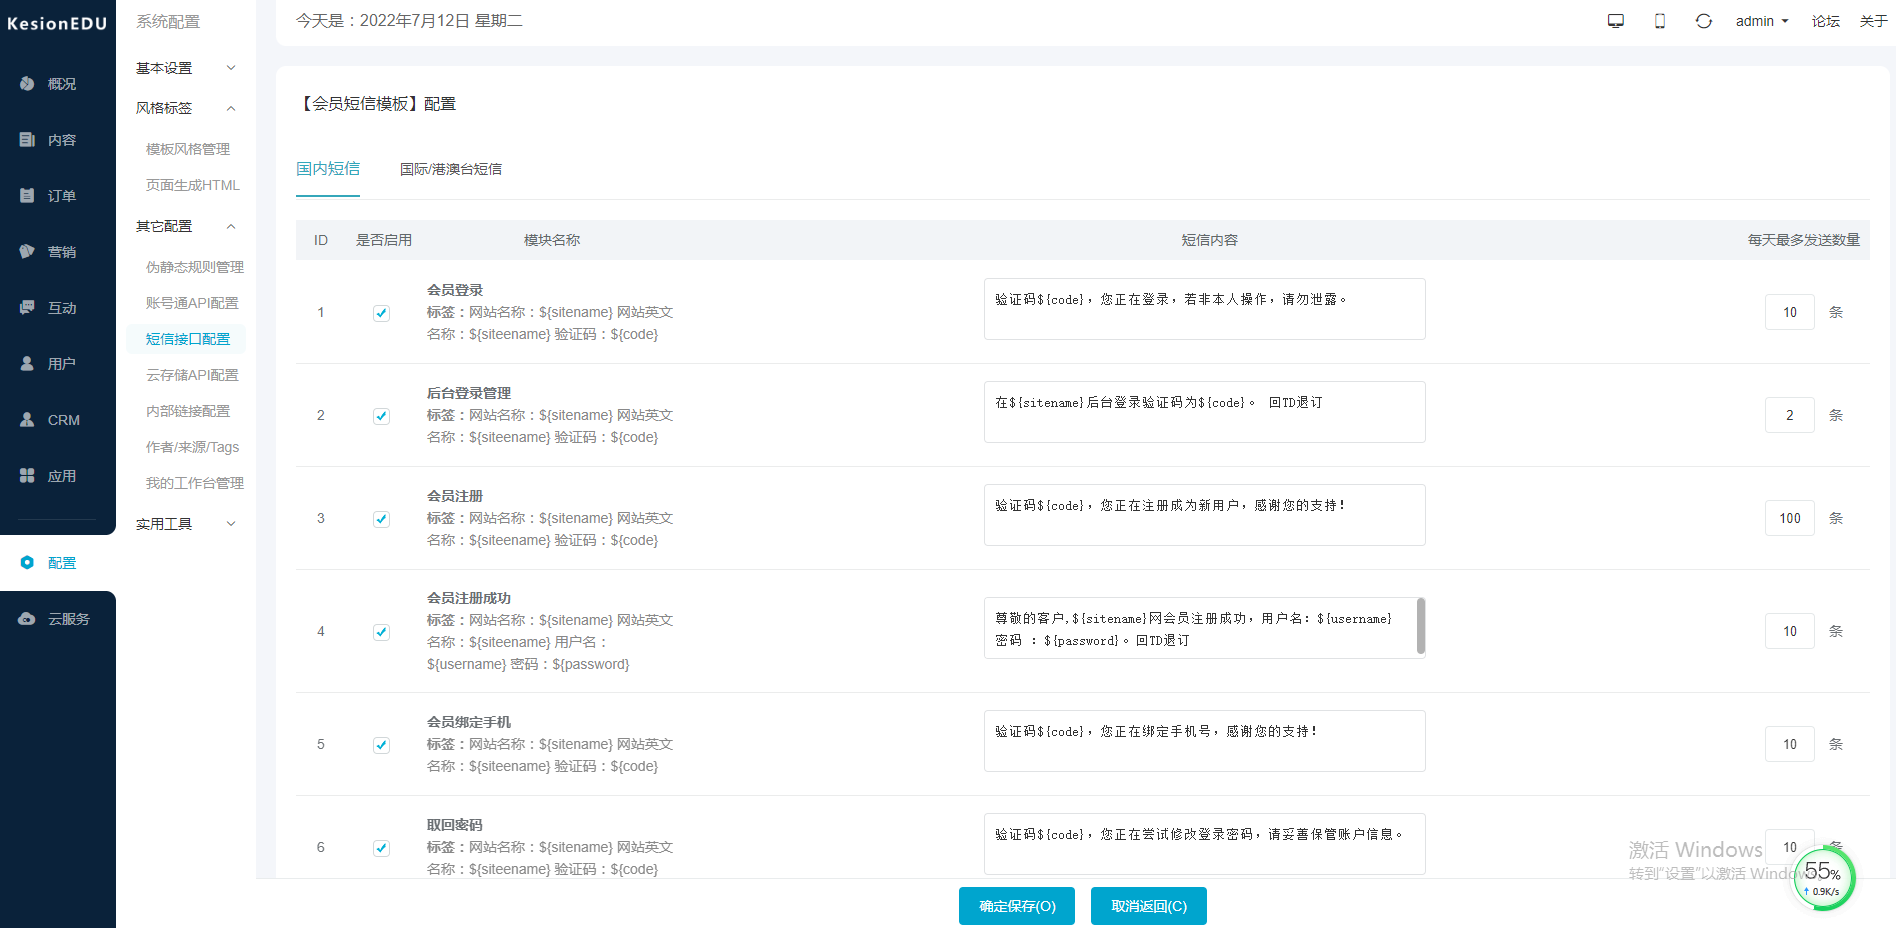Click the 确定保存(O) button
This screenshot has height=928, width=1896.
(1016, 906)
